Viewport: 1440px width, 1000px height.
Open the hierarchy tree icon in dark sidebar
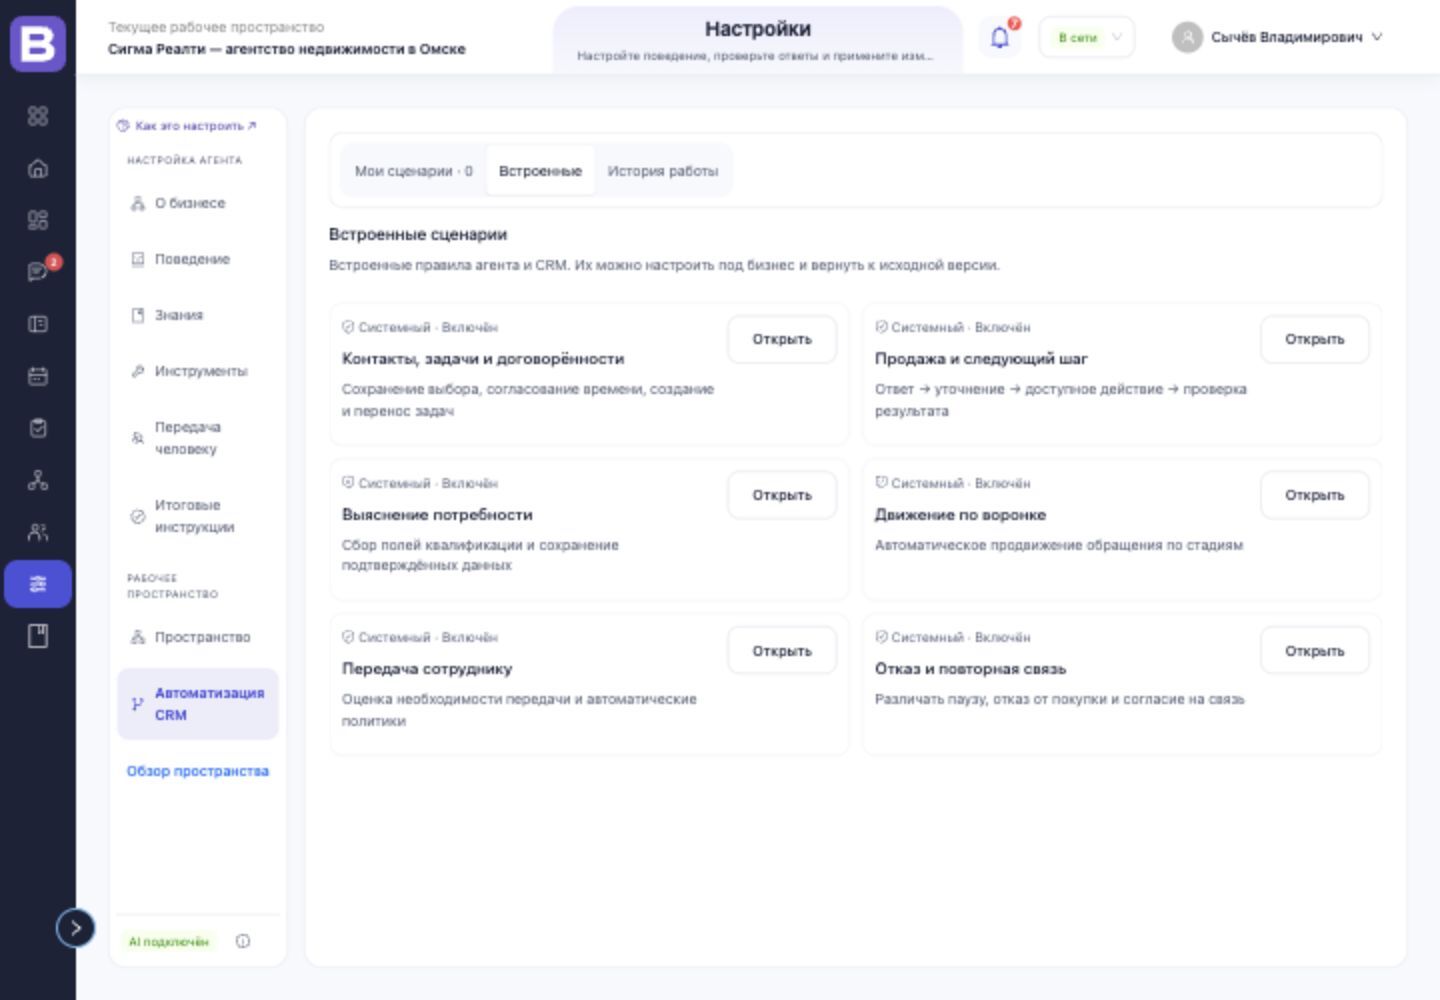[38, 480]
